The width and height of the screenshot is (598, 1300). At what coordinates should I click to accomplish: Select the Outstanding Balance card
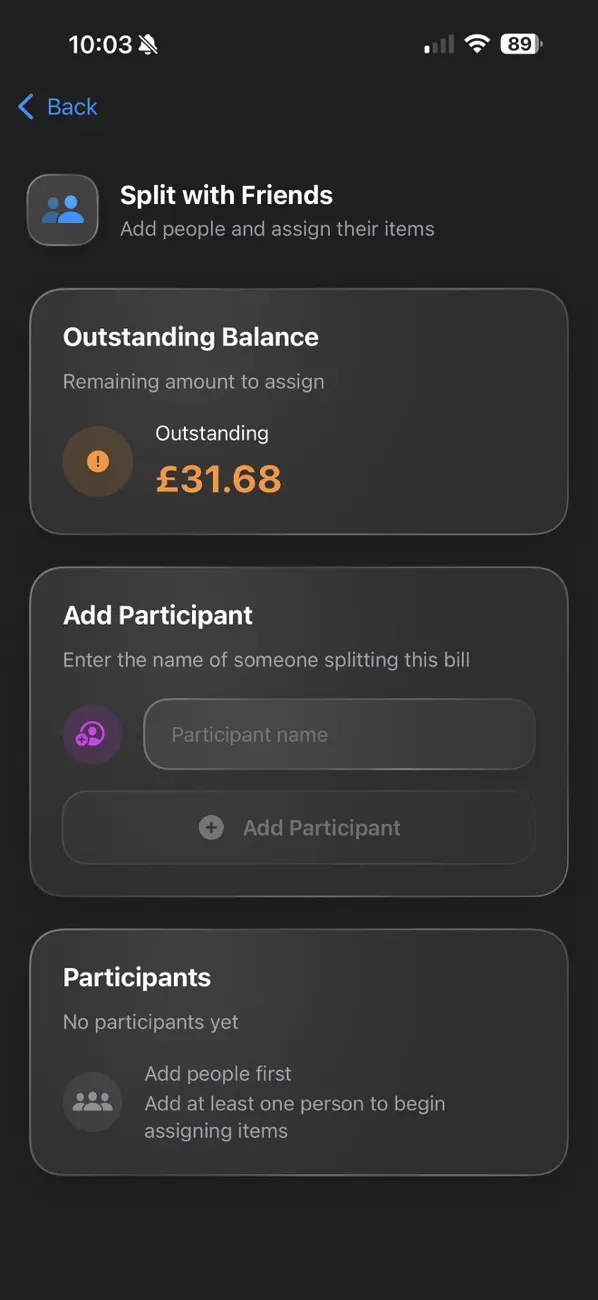pyautogui.click(x=299, y=410)
